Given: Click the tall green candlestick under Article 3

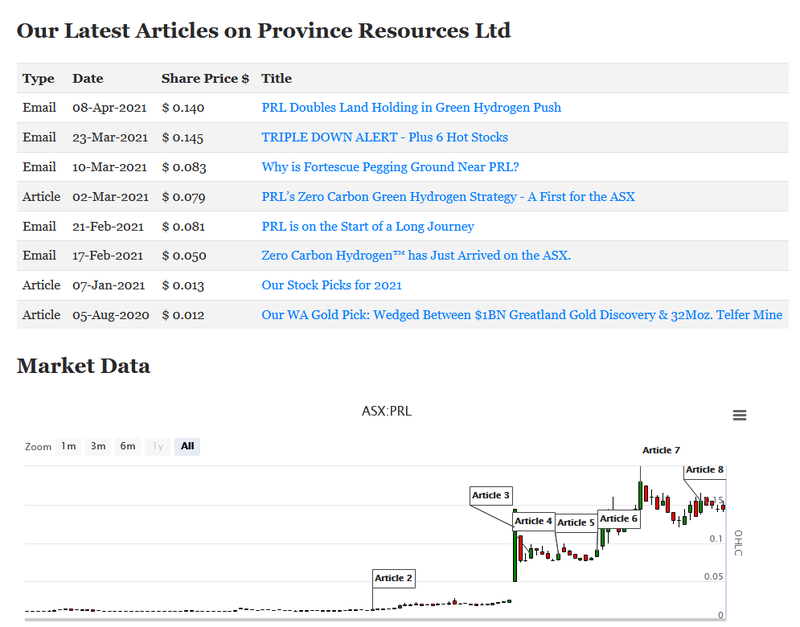Looking at the screenshot, I should tap(515, 545).
